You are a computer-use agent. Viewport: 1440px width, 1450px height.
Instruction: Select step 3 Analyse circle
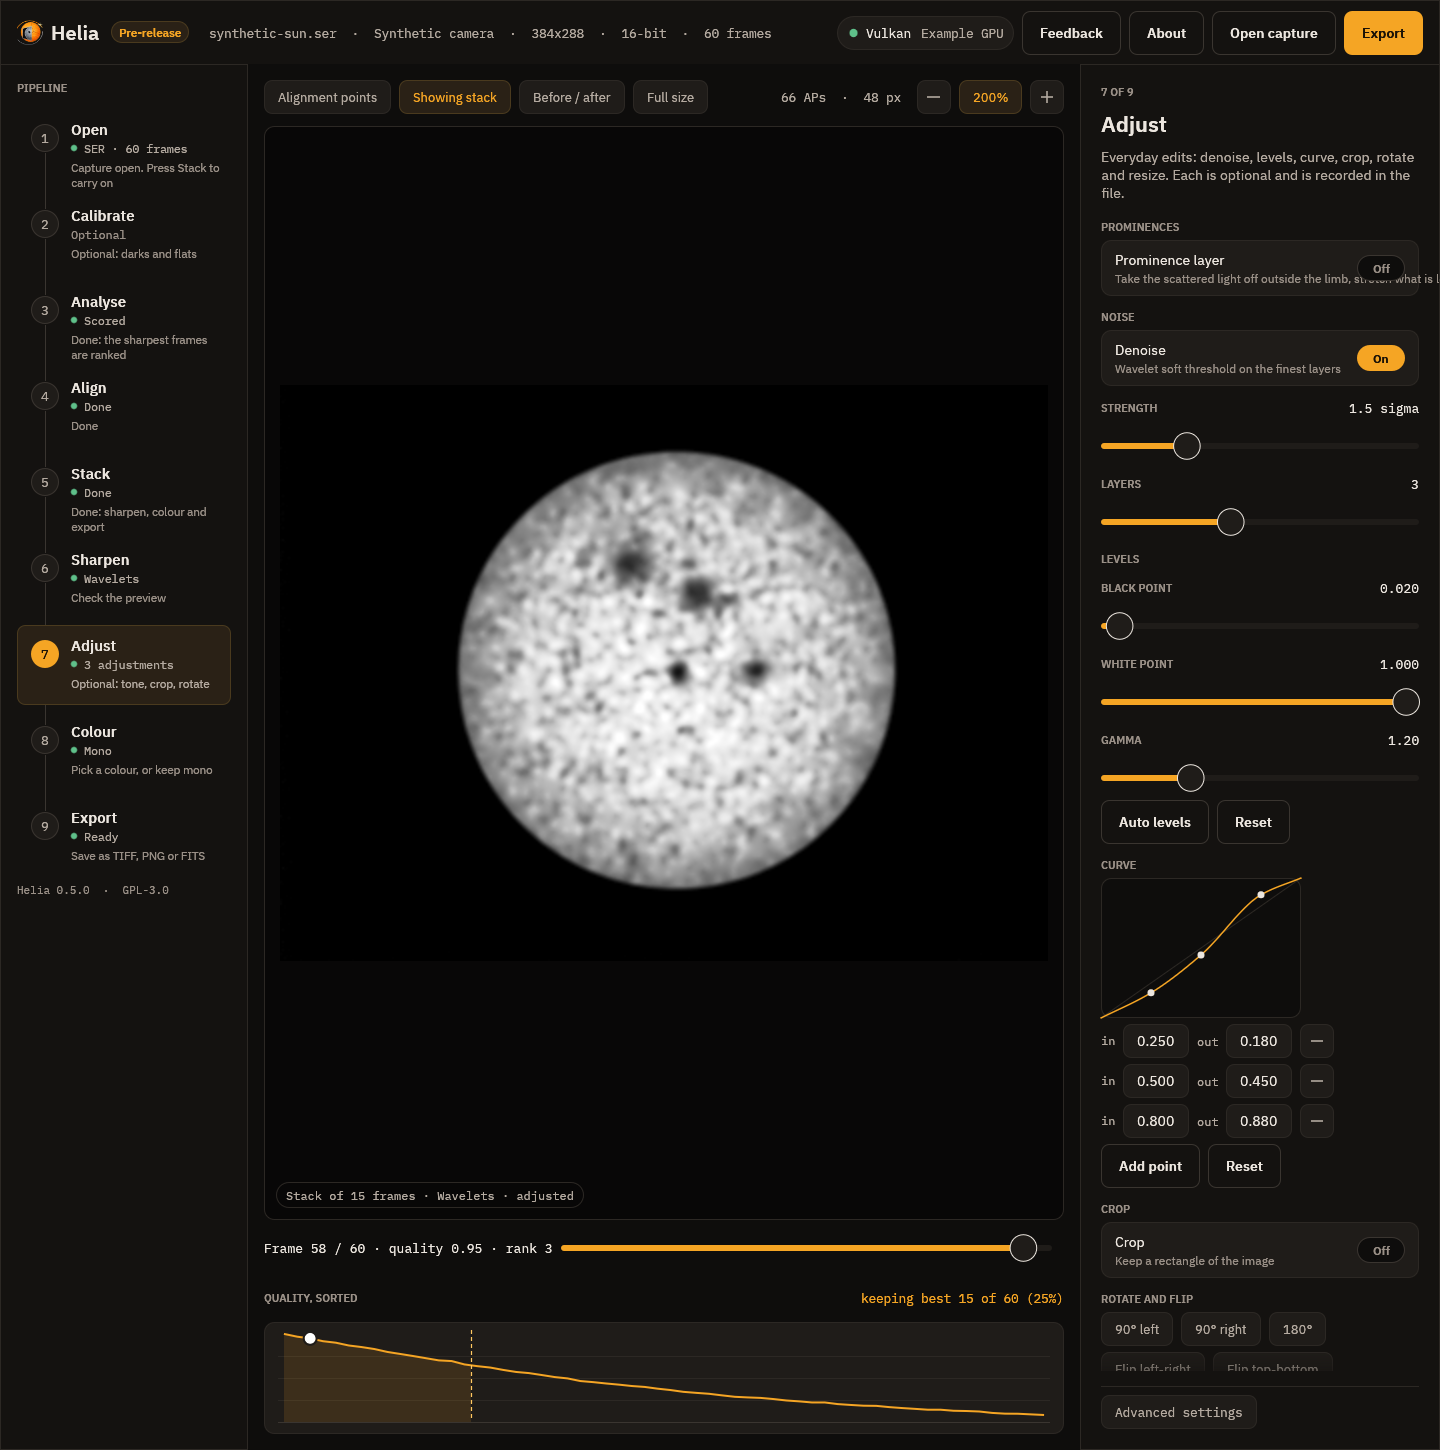[44, 310]
